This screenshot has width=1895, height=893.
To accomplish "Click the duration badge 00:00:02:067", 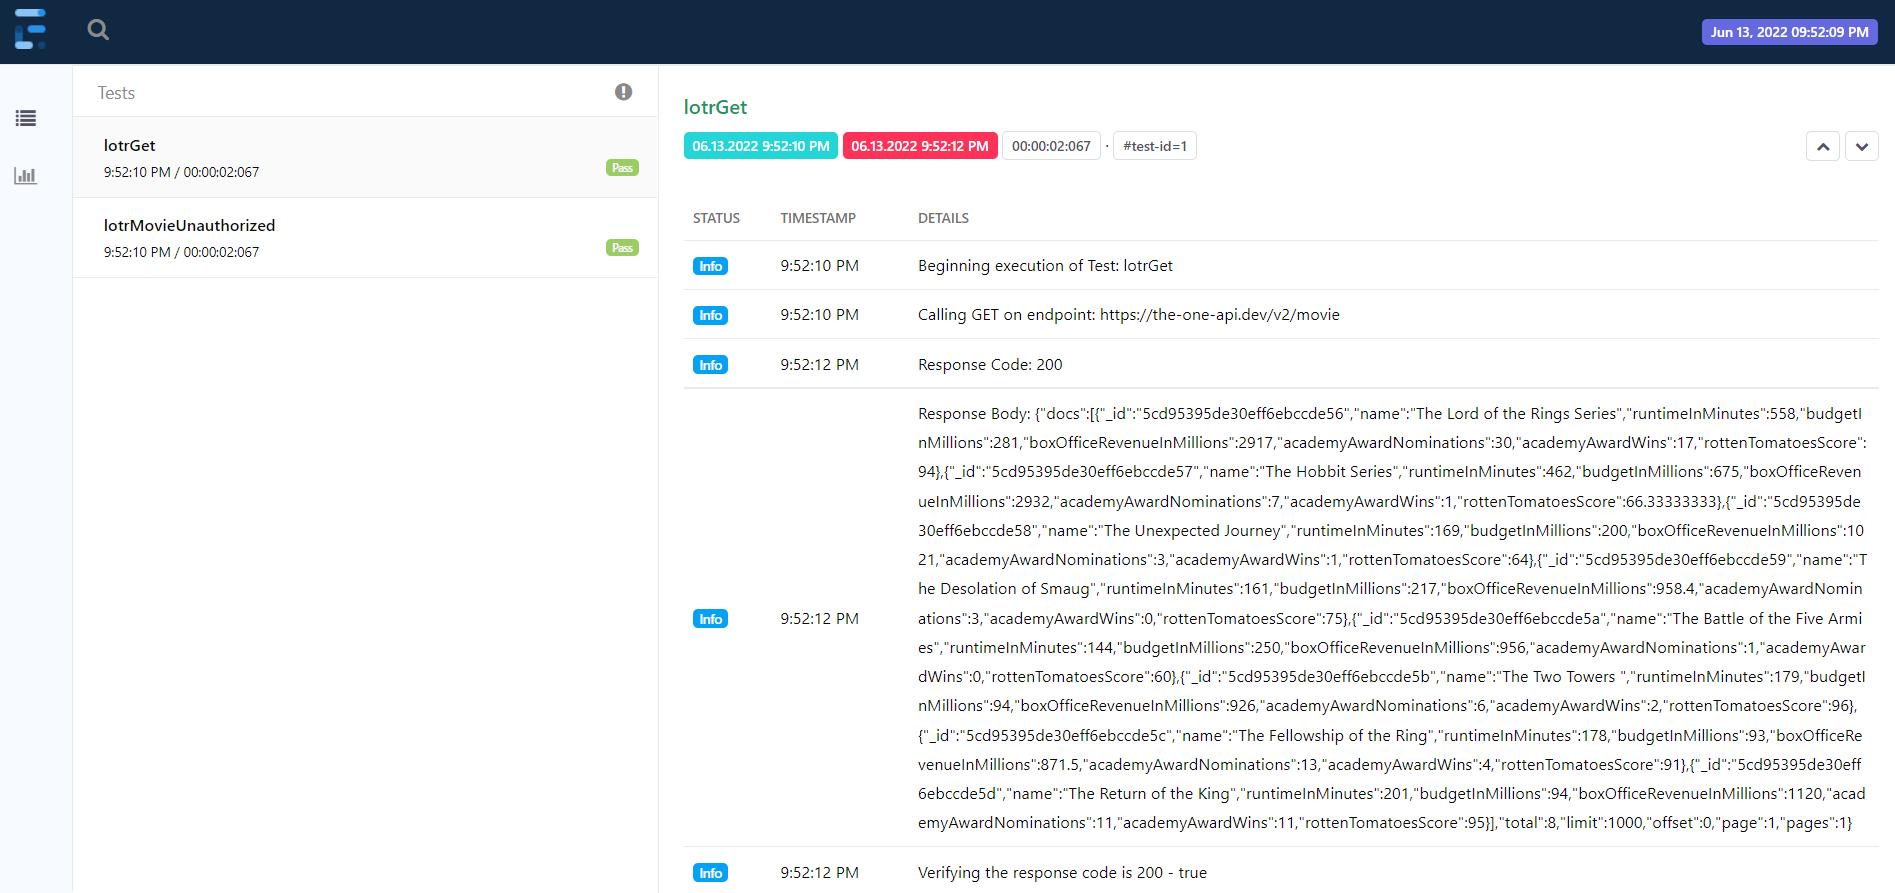I will (1051, 146).
